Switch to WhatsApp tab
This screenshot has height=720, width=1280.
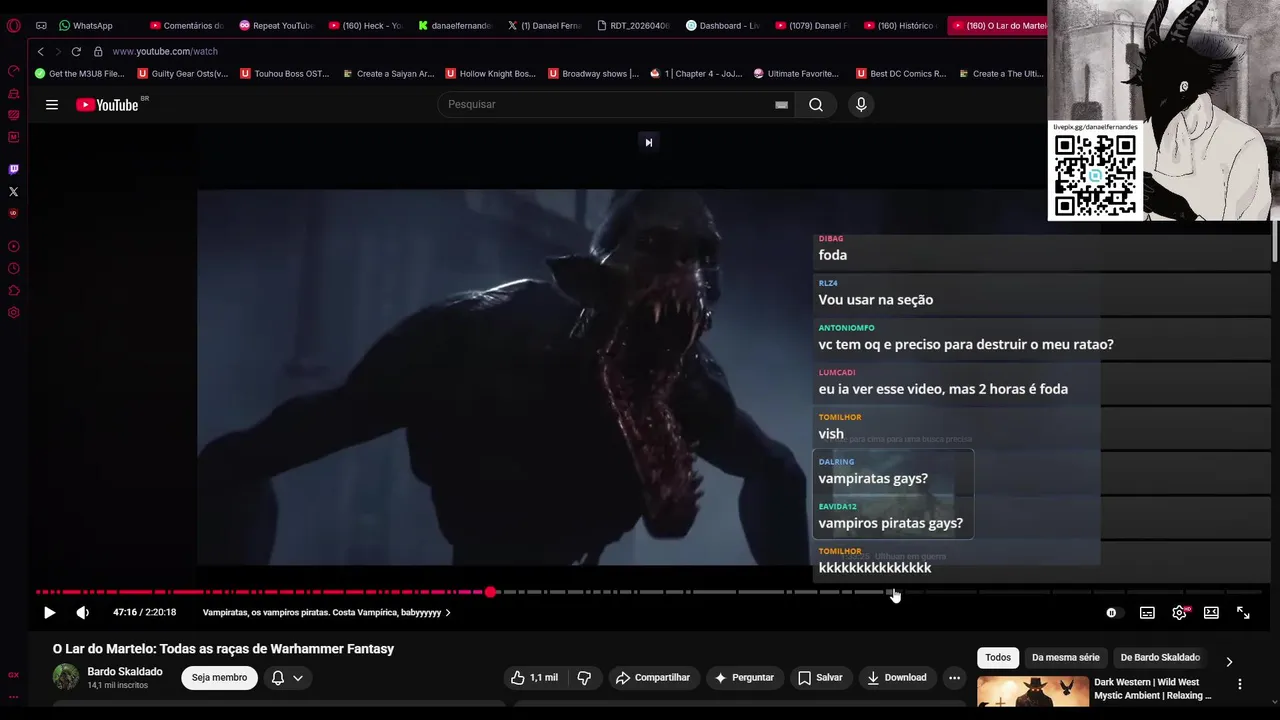(x=85, y=26)
